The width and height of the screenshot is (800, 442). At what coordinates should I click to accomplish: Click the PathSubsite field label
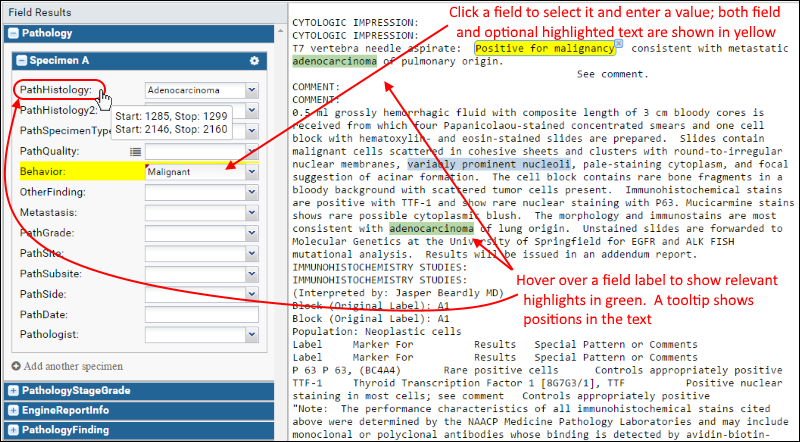pyautogui.click(x=51, y=274)
